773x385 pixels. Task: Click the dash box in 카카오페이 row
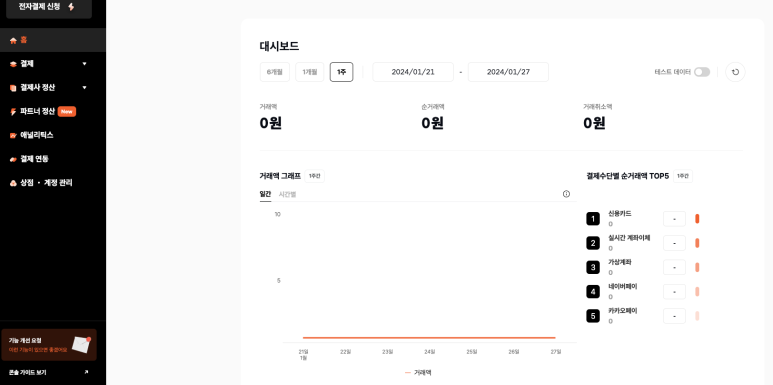[674, 316]
